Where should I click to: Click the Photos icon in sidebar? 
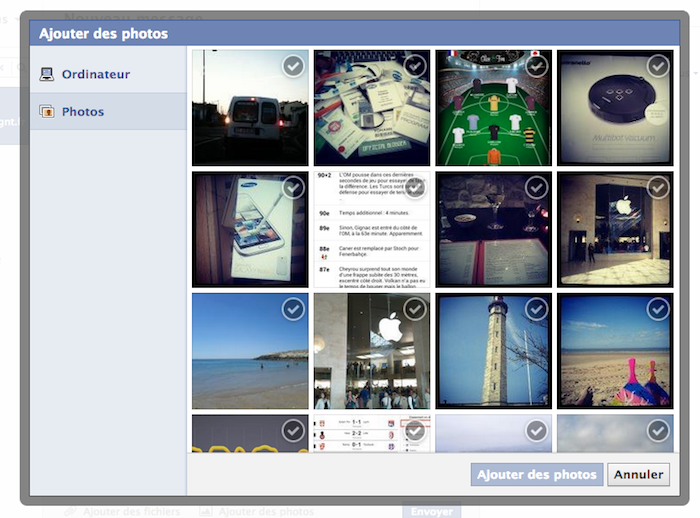point(46,112)
